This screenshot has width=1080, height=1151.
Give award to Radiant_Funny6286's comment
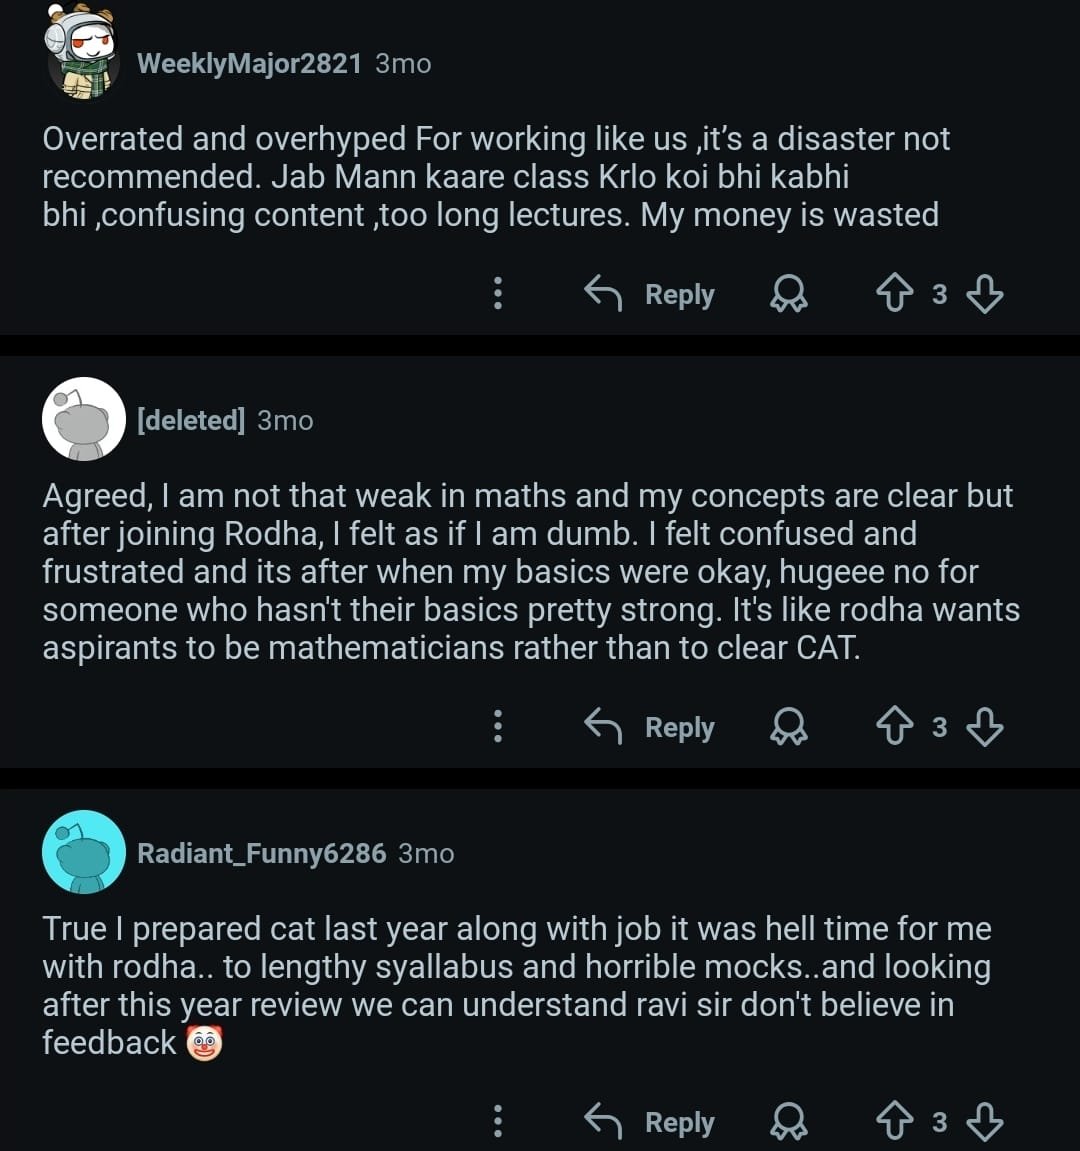789,1122
